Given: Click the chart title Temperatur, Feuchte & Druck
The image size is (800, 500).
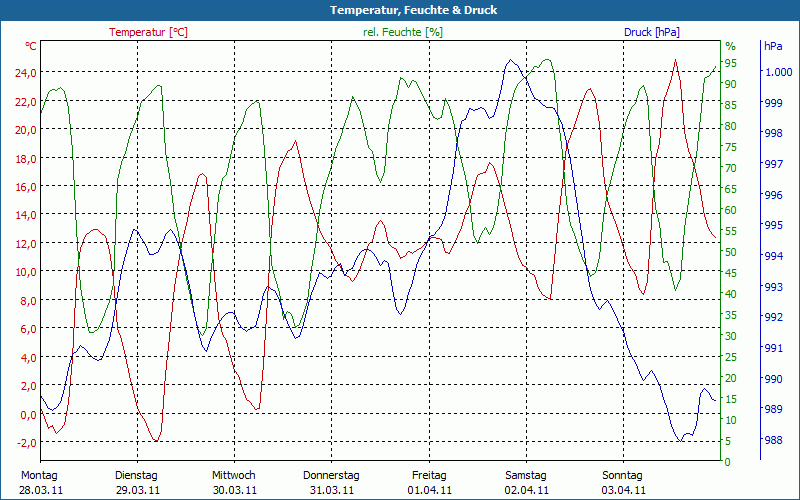Looking at the screenshot, I should (x=413, y=10).
